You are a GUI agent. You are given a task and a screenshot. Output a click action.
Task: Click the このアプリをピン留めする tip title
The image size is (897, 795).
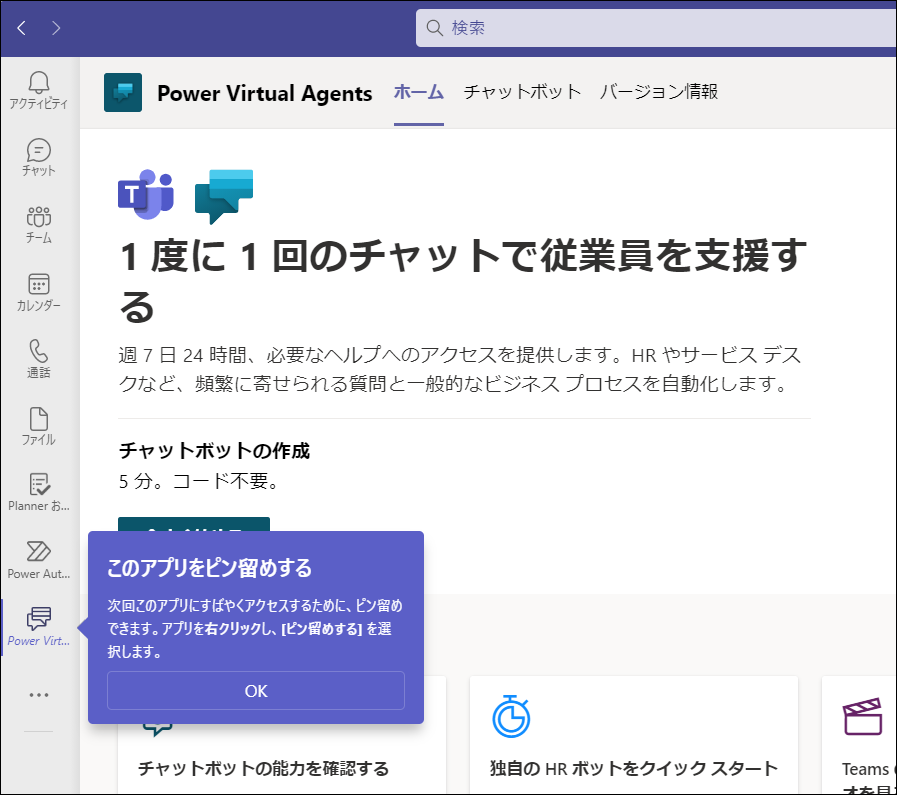(x=209, y=568)
